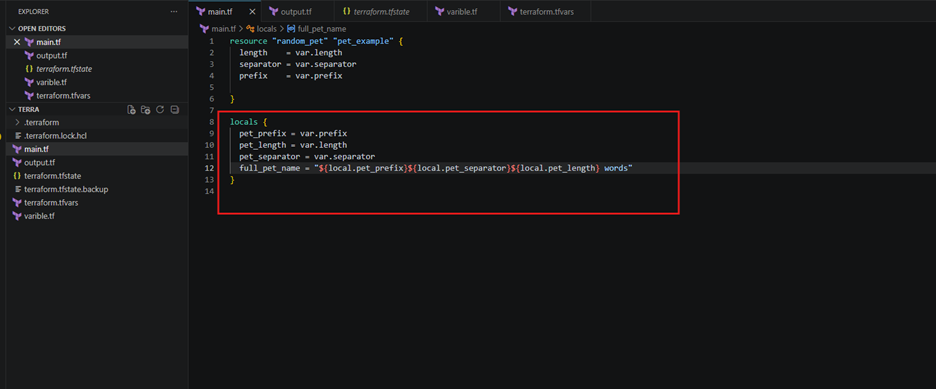
Task: Click the locals keyword on line 8
Action: click(x=244, y=122)
